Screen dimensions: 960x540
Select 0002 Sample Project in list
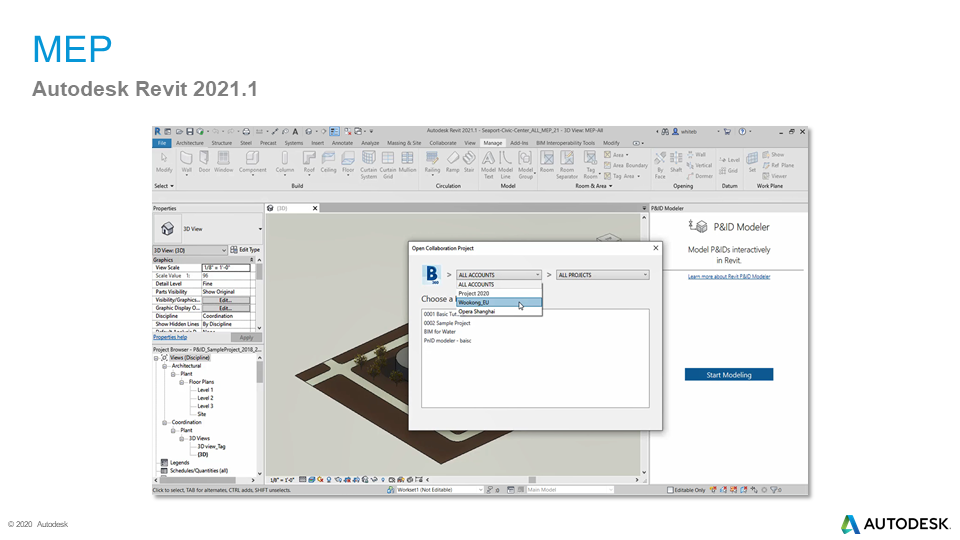point(447,323)
